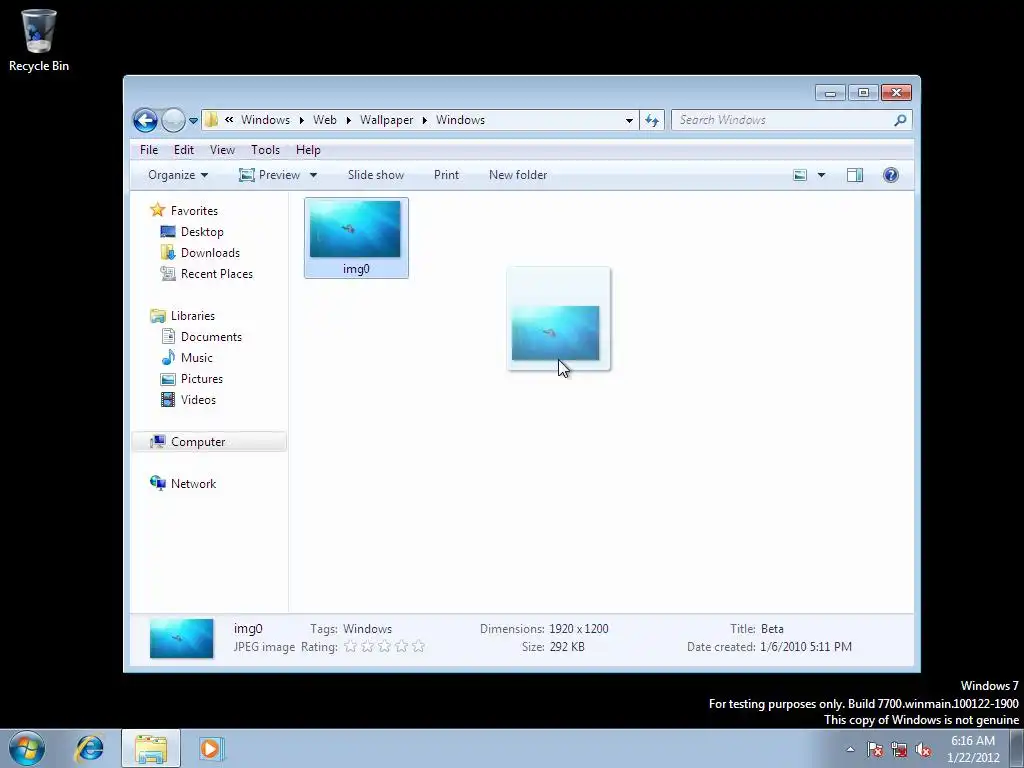Open the More view options arrow
Viewport: 1024px width, 768px height.
pyautogui.click(x=822, y=175)
